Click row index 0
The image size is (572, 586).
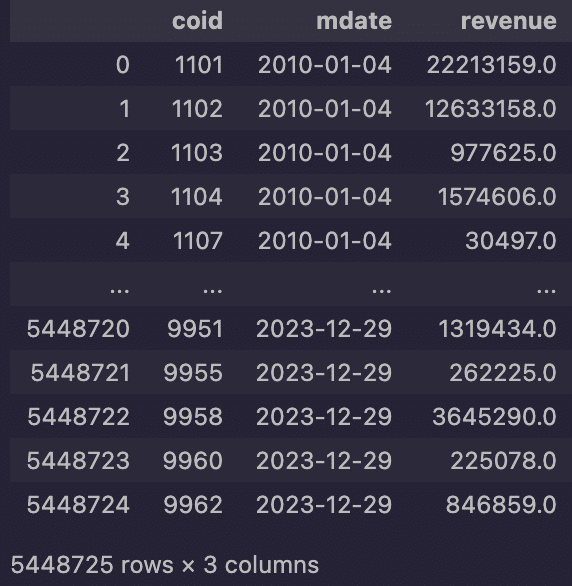123,65
